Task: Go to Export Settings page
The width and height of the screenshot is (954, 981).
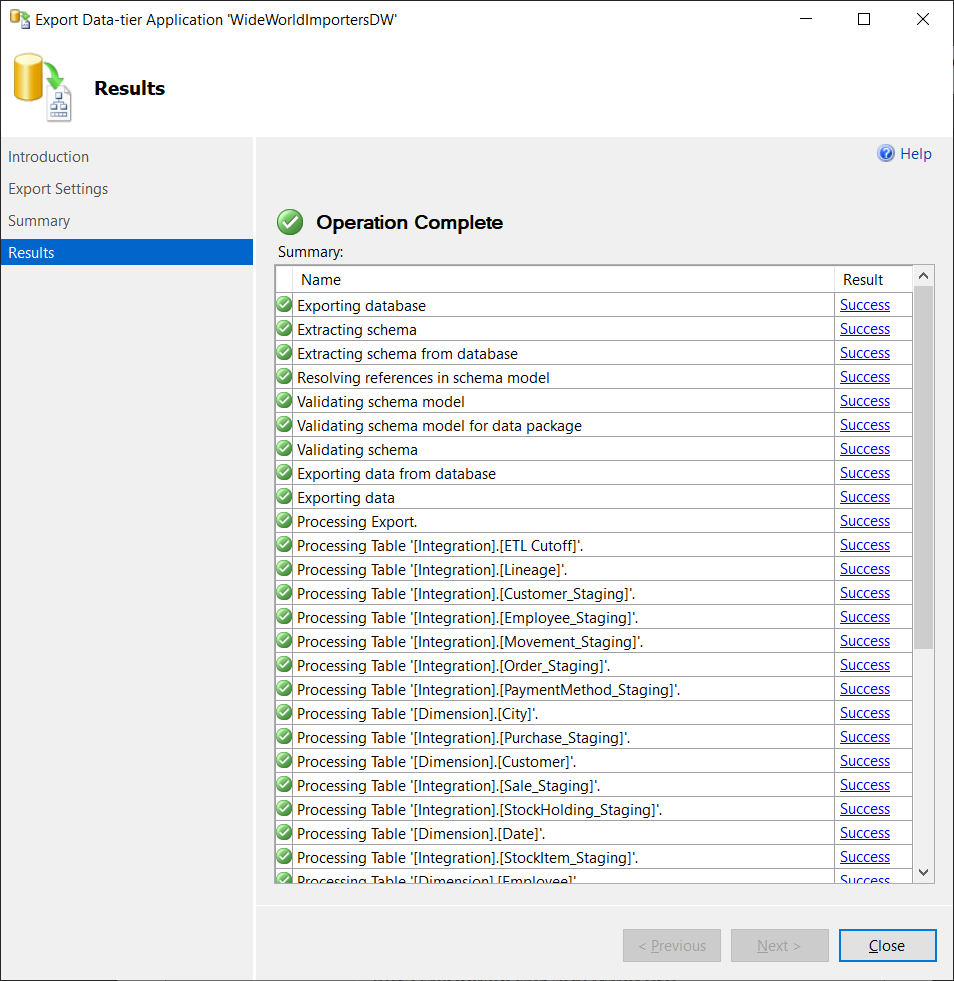Action: click(x=58, y=189)
